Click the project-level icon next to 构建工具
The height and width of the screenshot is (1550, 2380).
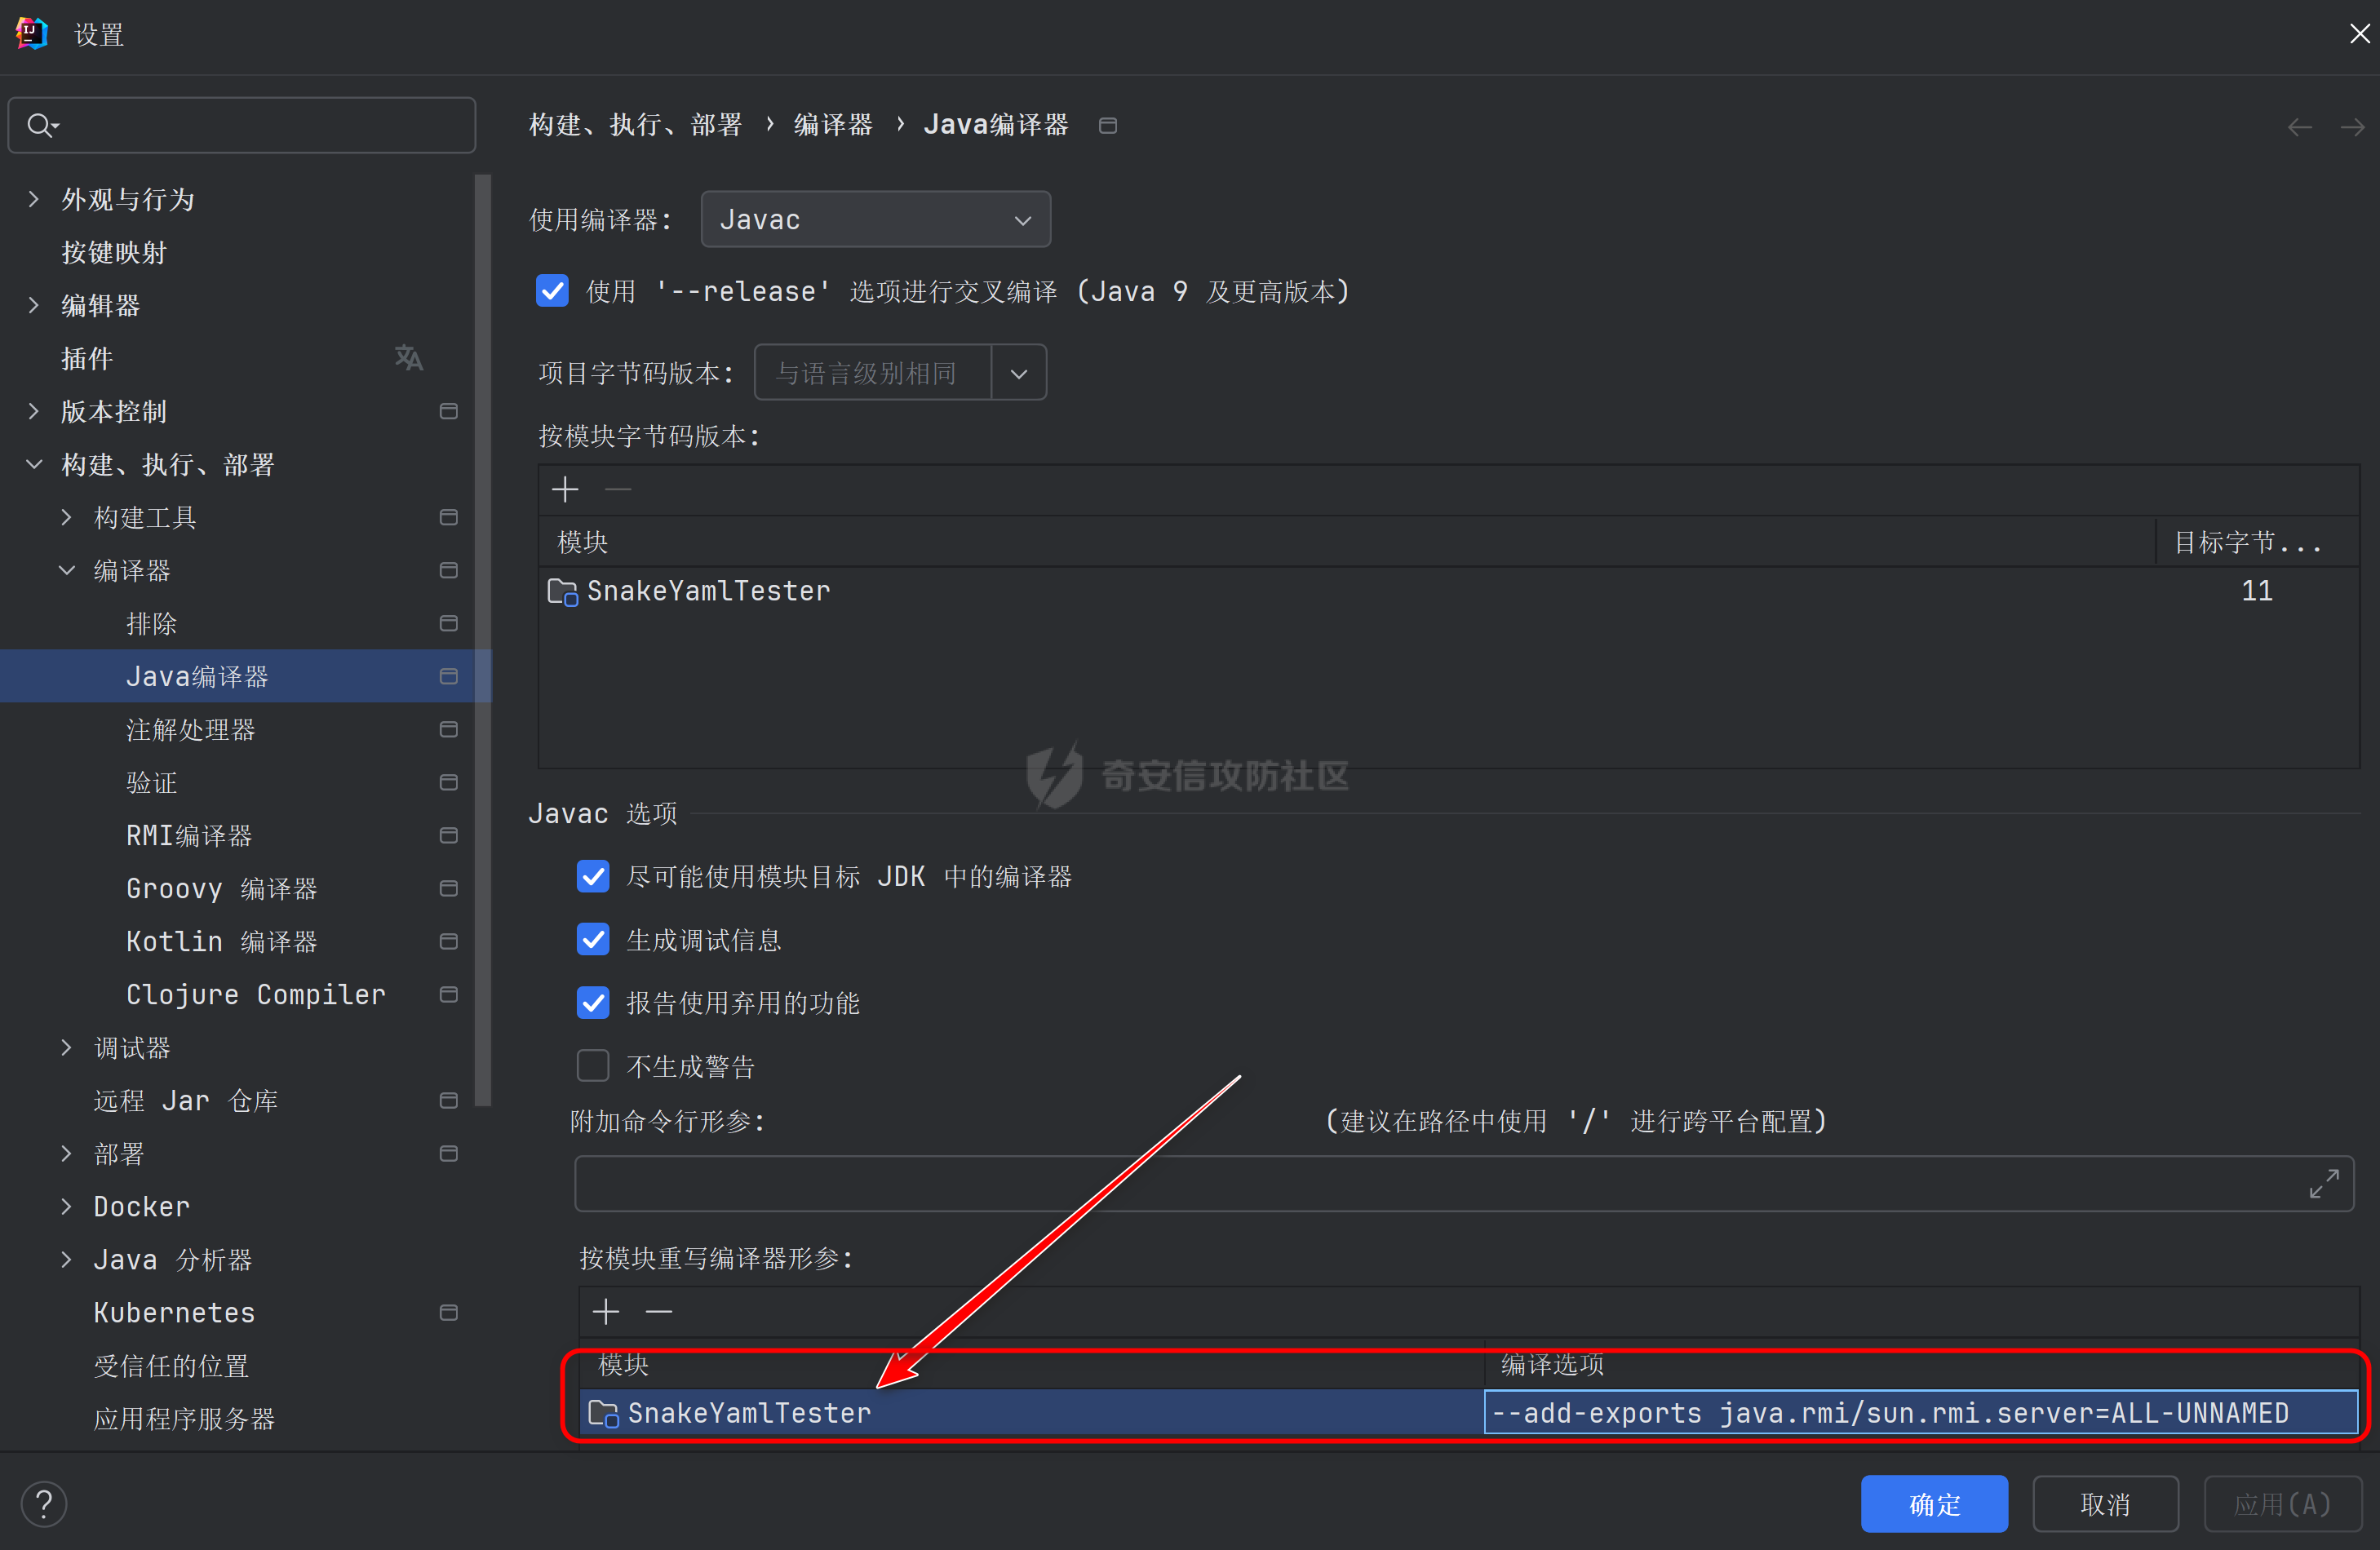(x=449, y=517)
